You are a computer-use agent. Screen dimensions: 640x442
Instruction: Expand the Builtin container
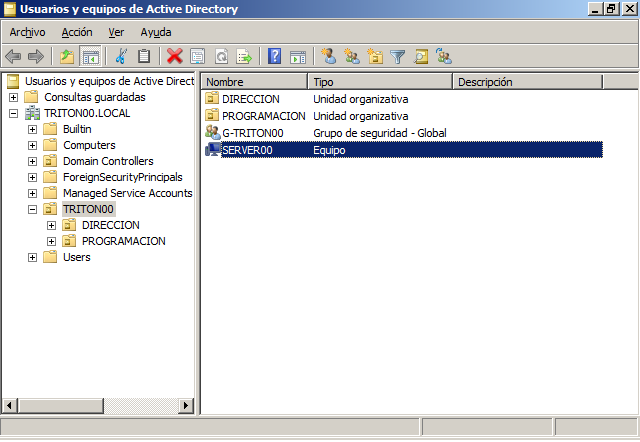32,129
